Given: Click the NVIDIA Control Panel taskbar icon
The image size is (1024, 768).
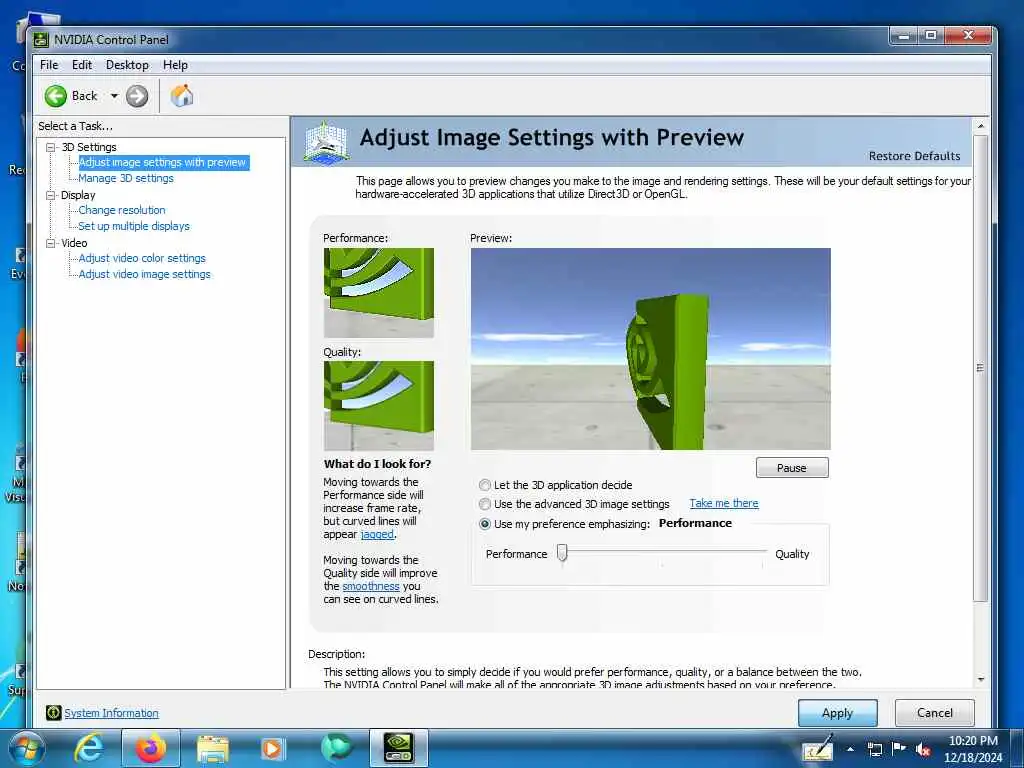Looking at the screenshot, I should (x=398, y=748).
